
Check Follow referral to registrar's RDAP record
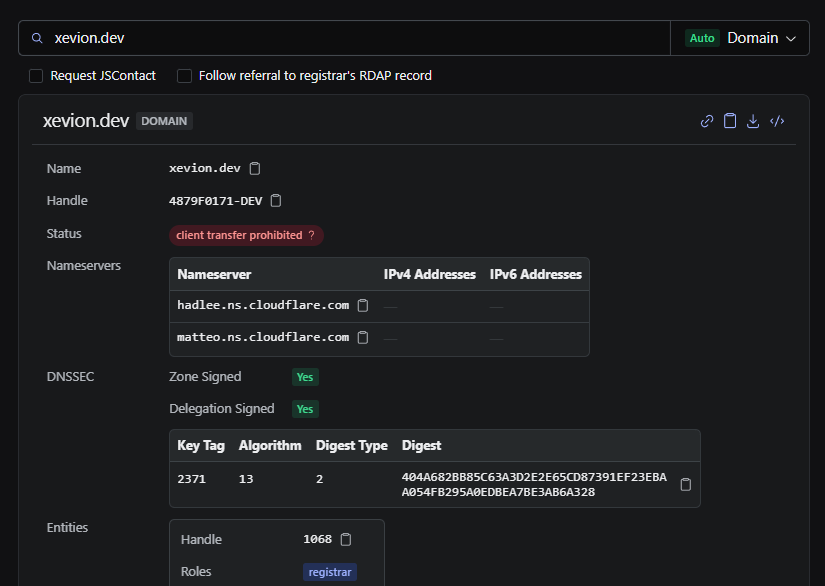[x=183, y=75]
